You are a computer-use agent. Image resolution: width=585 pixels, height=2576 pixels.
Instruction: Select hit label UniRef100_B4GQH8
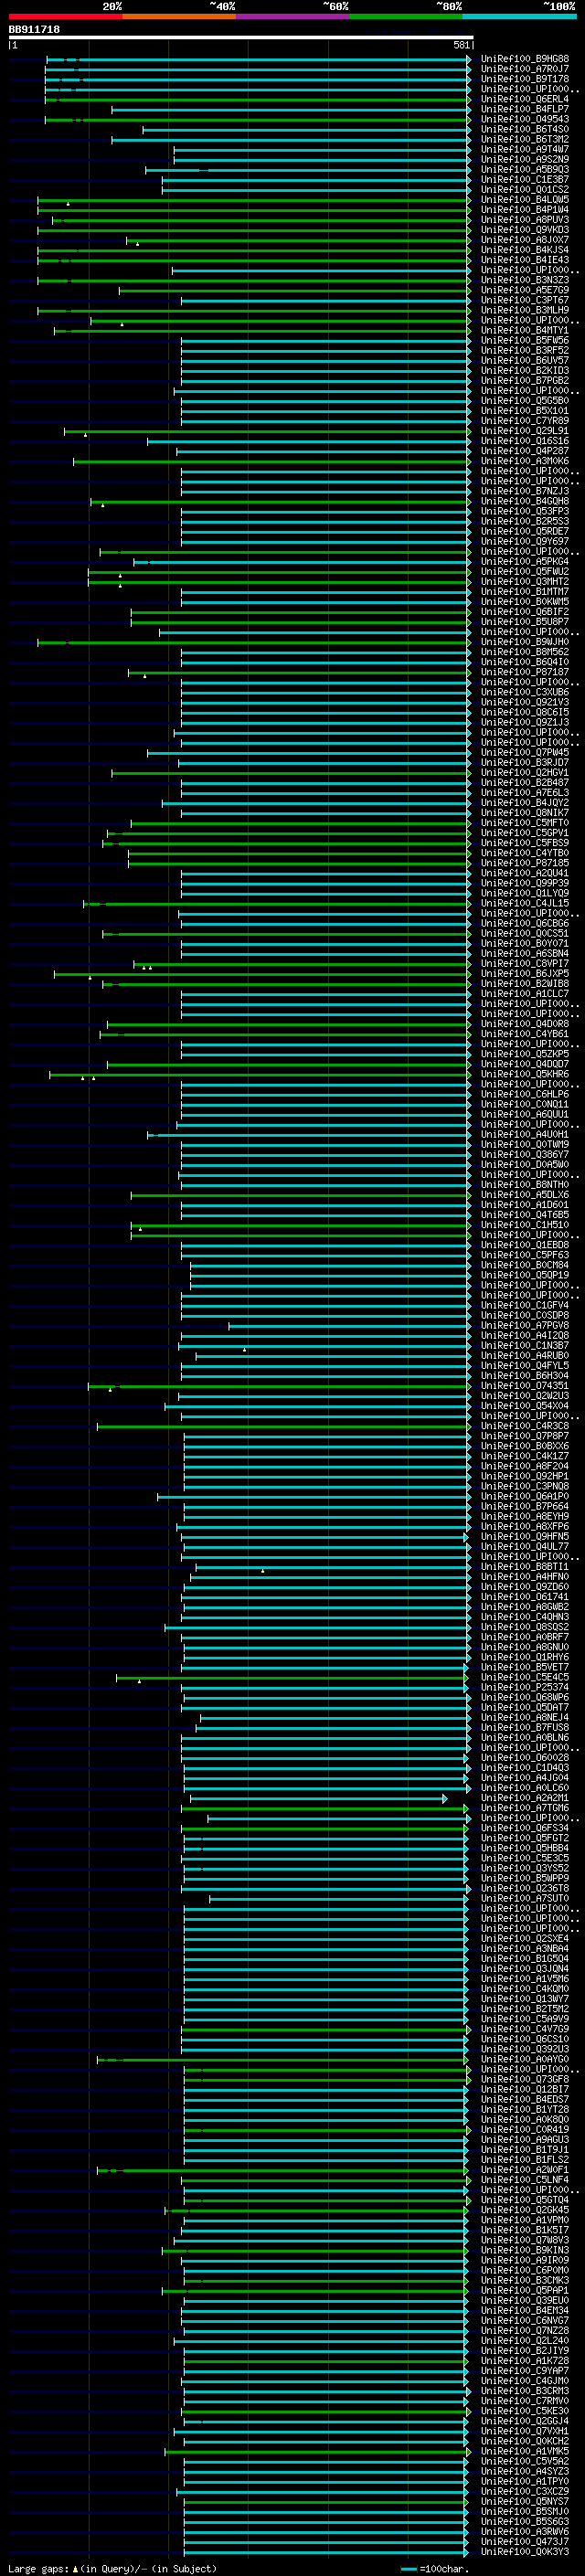point(525,501)
